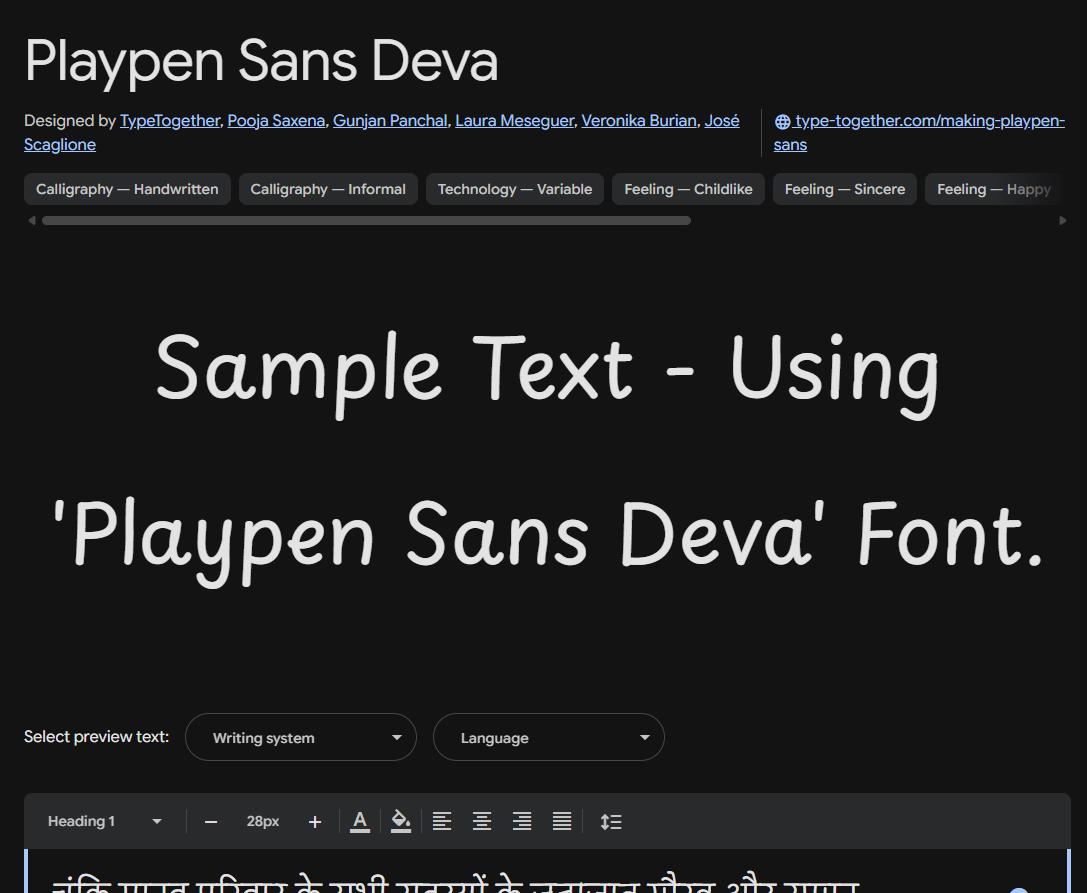Open the Veronika Burian designer link
The height and width of the screenshot is (893, 1087).
pos(638,121)
